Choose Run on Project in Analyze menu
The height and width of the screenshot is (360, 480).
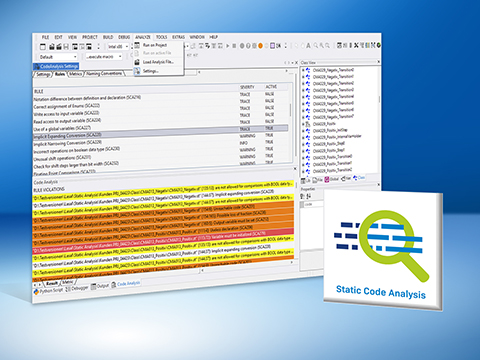coord(155,45)
